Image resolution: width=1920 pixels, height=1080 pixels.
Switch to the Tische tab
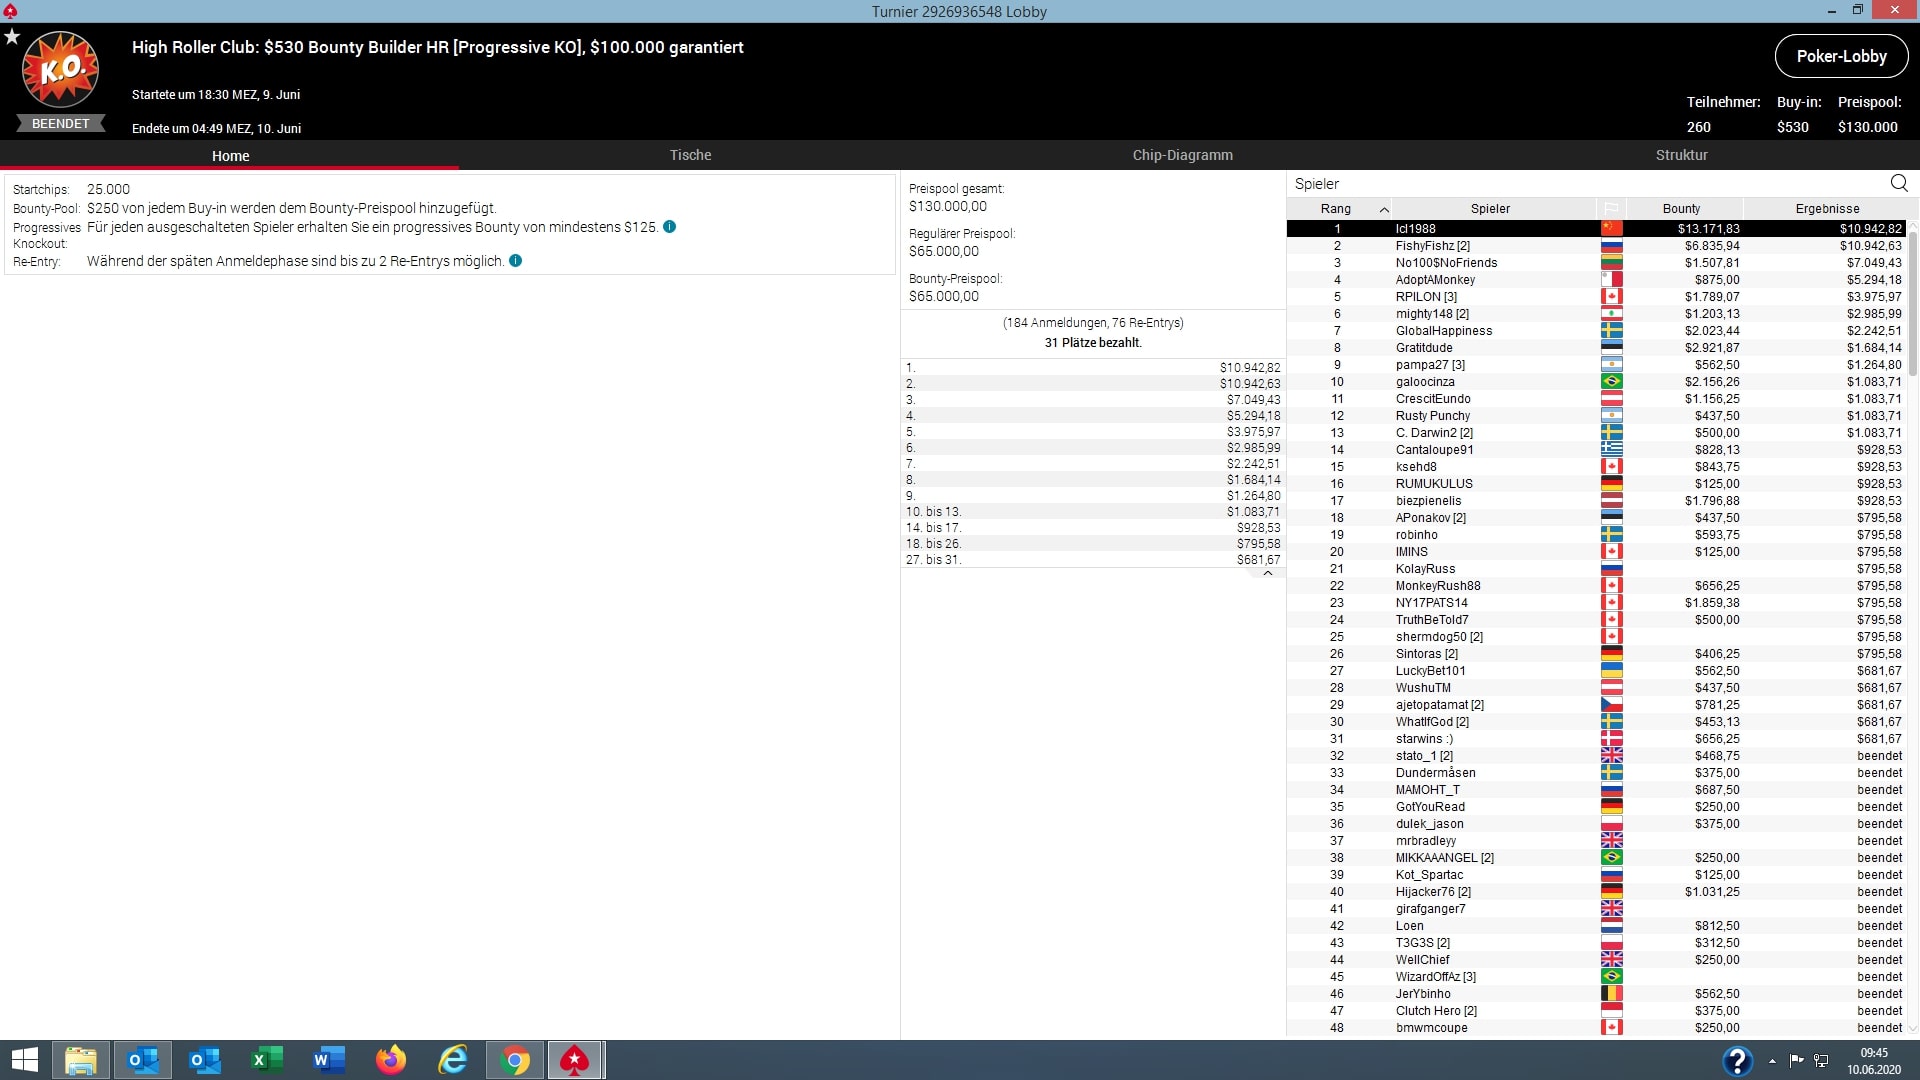(x=690, y=155)
